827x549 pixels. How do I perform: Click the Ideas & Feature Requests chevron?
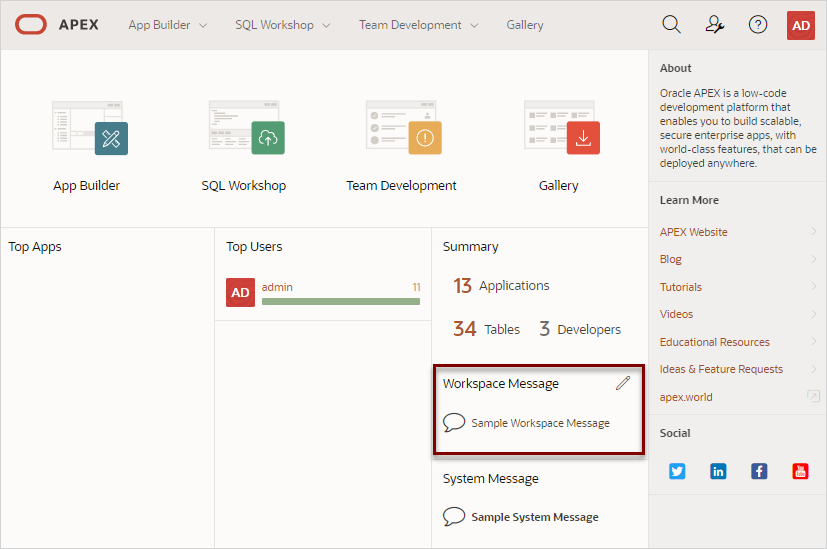point(814,369)
